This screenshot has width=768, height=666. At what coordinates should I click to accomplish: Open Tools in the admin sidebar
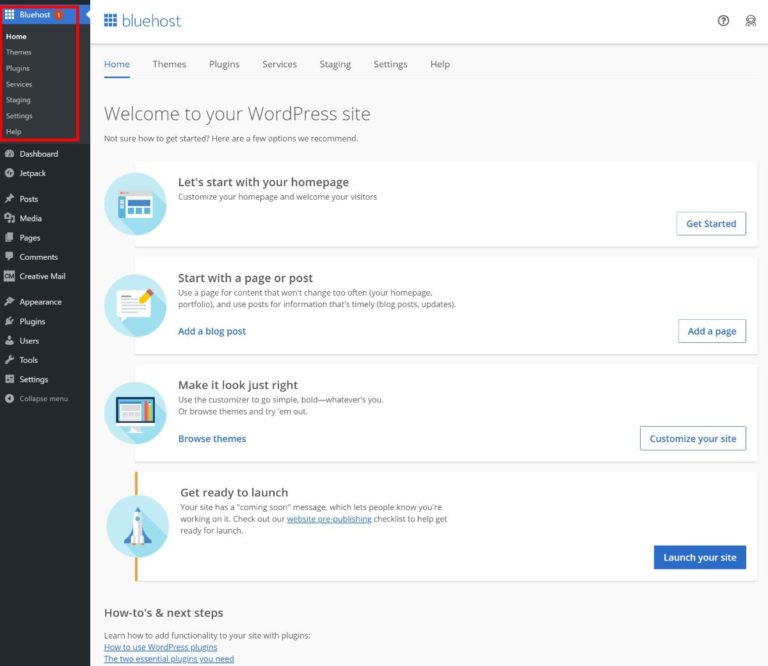(x=28, y=359)
